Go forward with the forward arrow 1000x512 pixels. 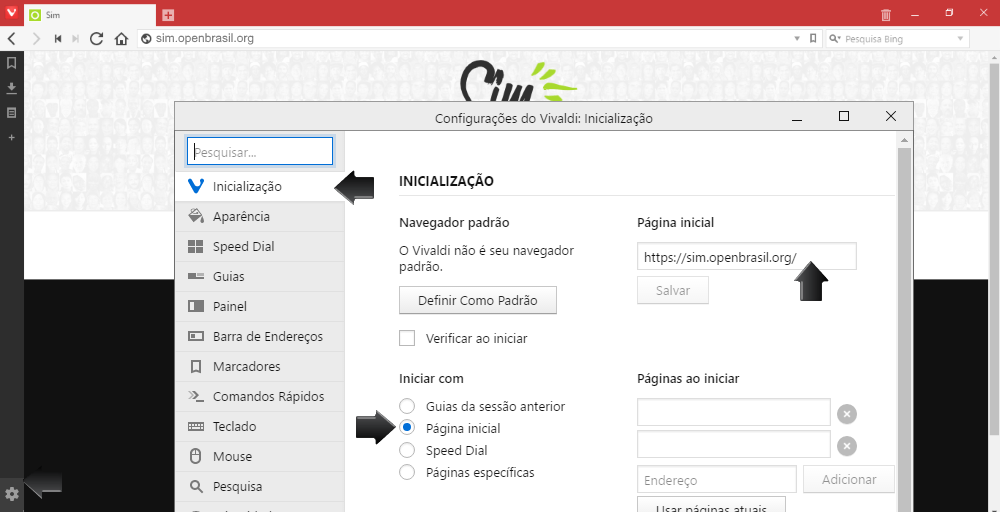[36, 39]
